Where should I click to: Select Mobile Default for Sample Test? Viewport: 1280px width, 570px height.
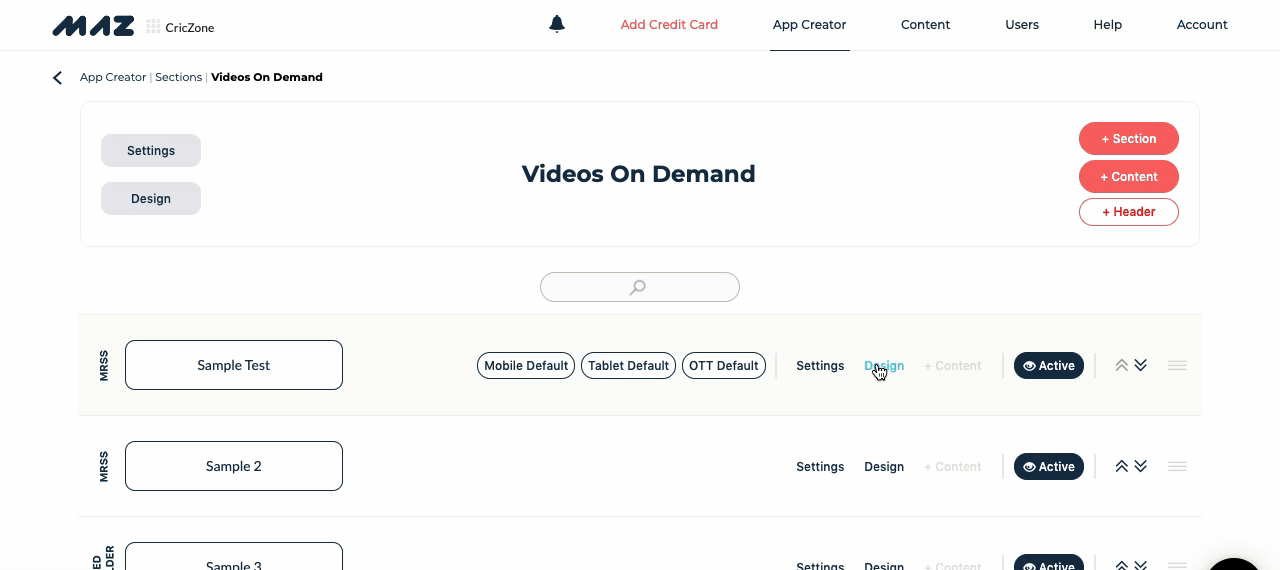pyautogui.click(x=526, y=365)
